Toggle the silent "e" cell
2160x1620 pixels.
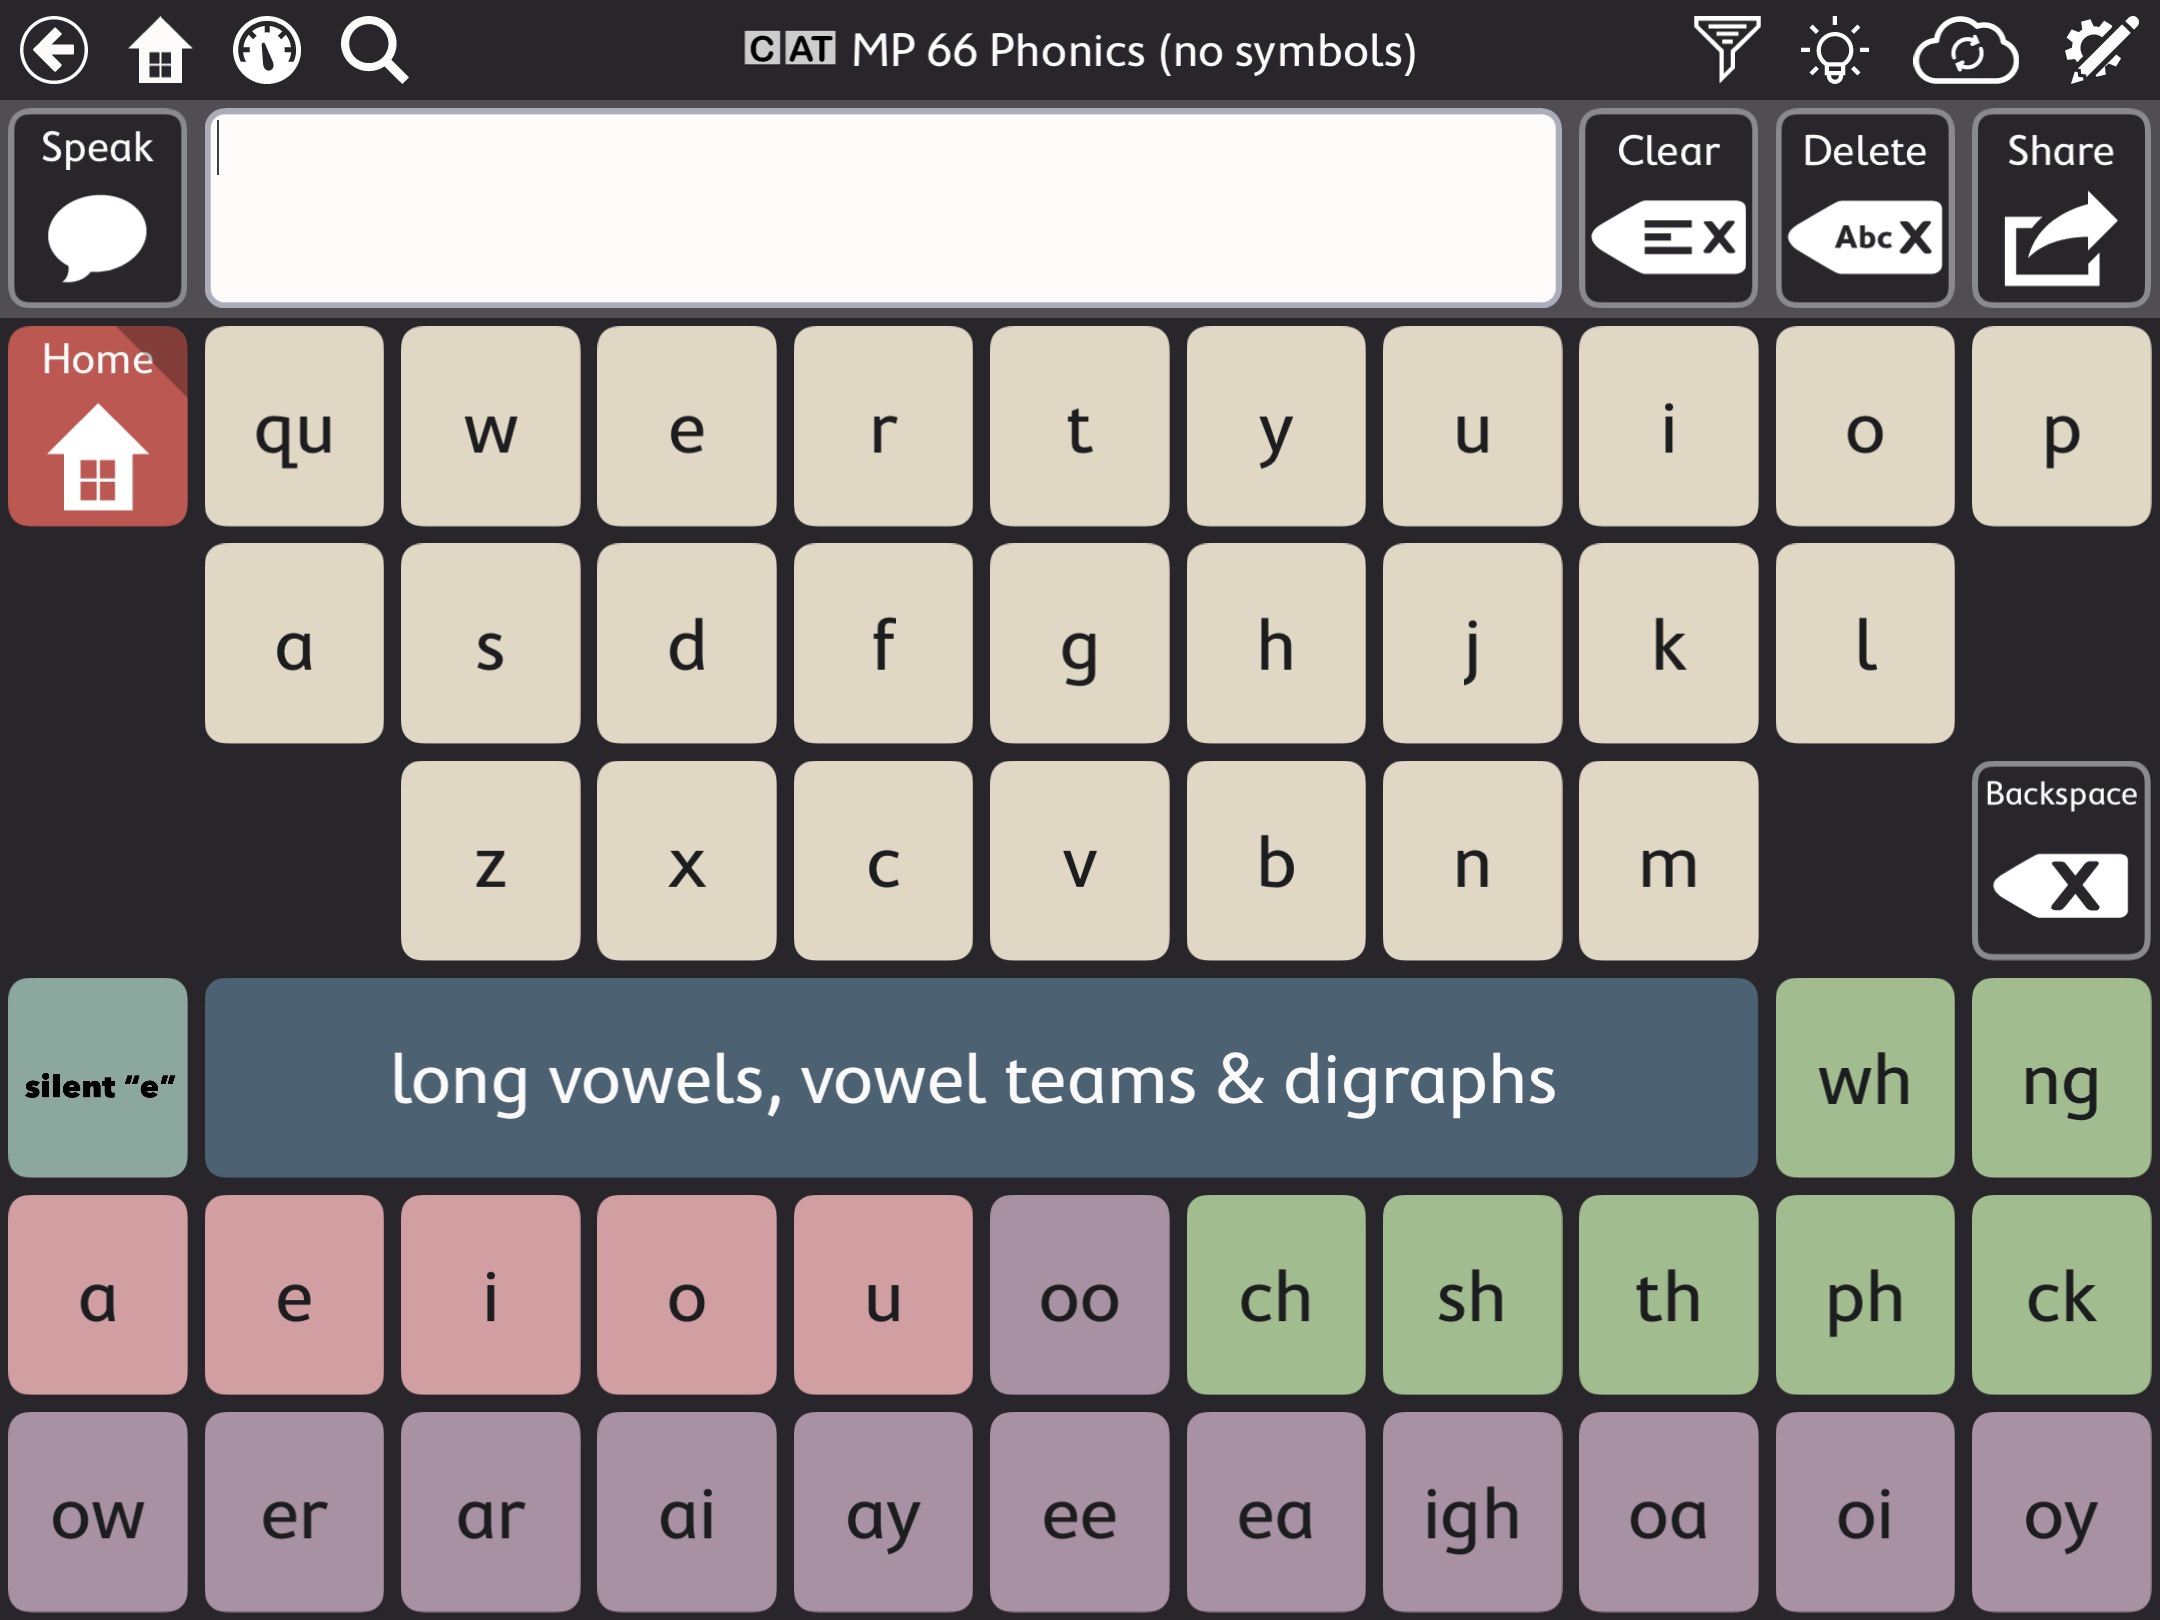pyautogui.click(x=97, y=1080)
